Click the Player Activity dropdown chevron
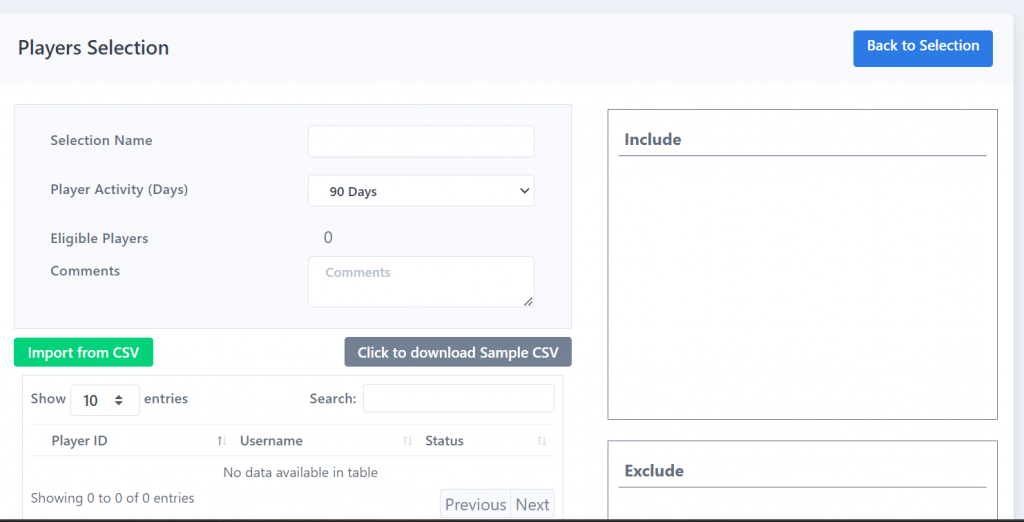1024x522 pixels. point(524,191)
